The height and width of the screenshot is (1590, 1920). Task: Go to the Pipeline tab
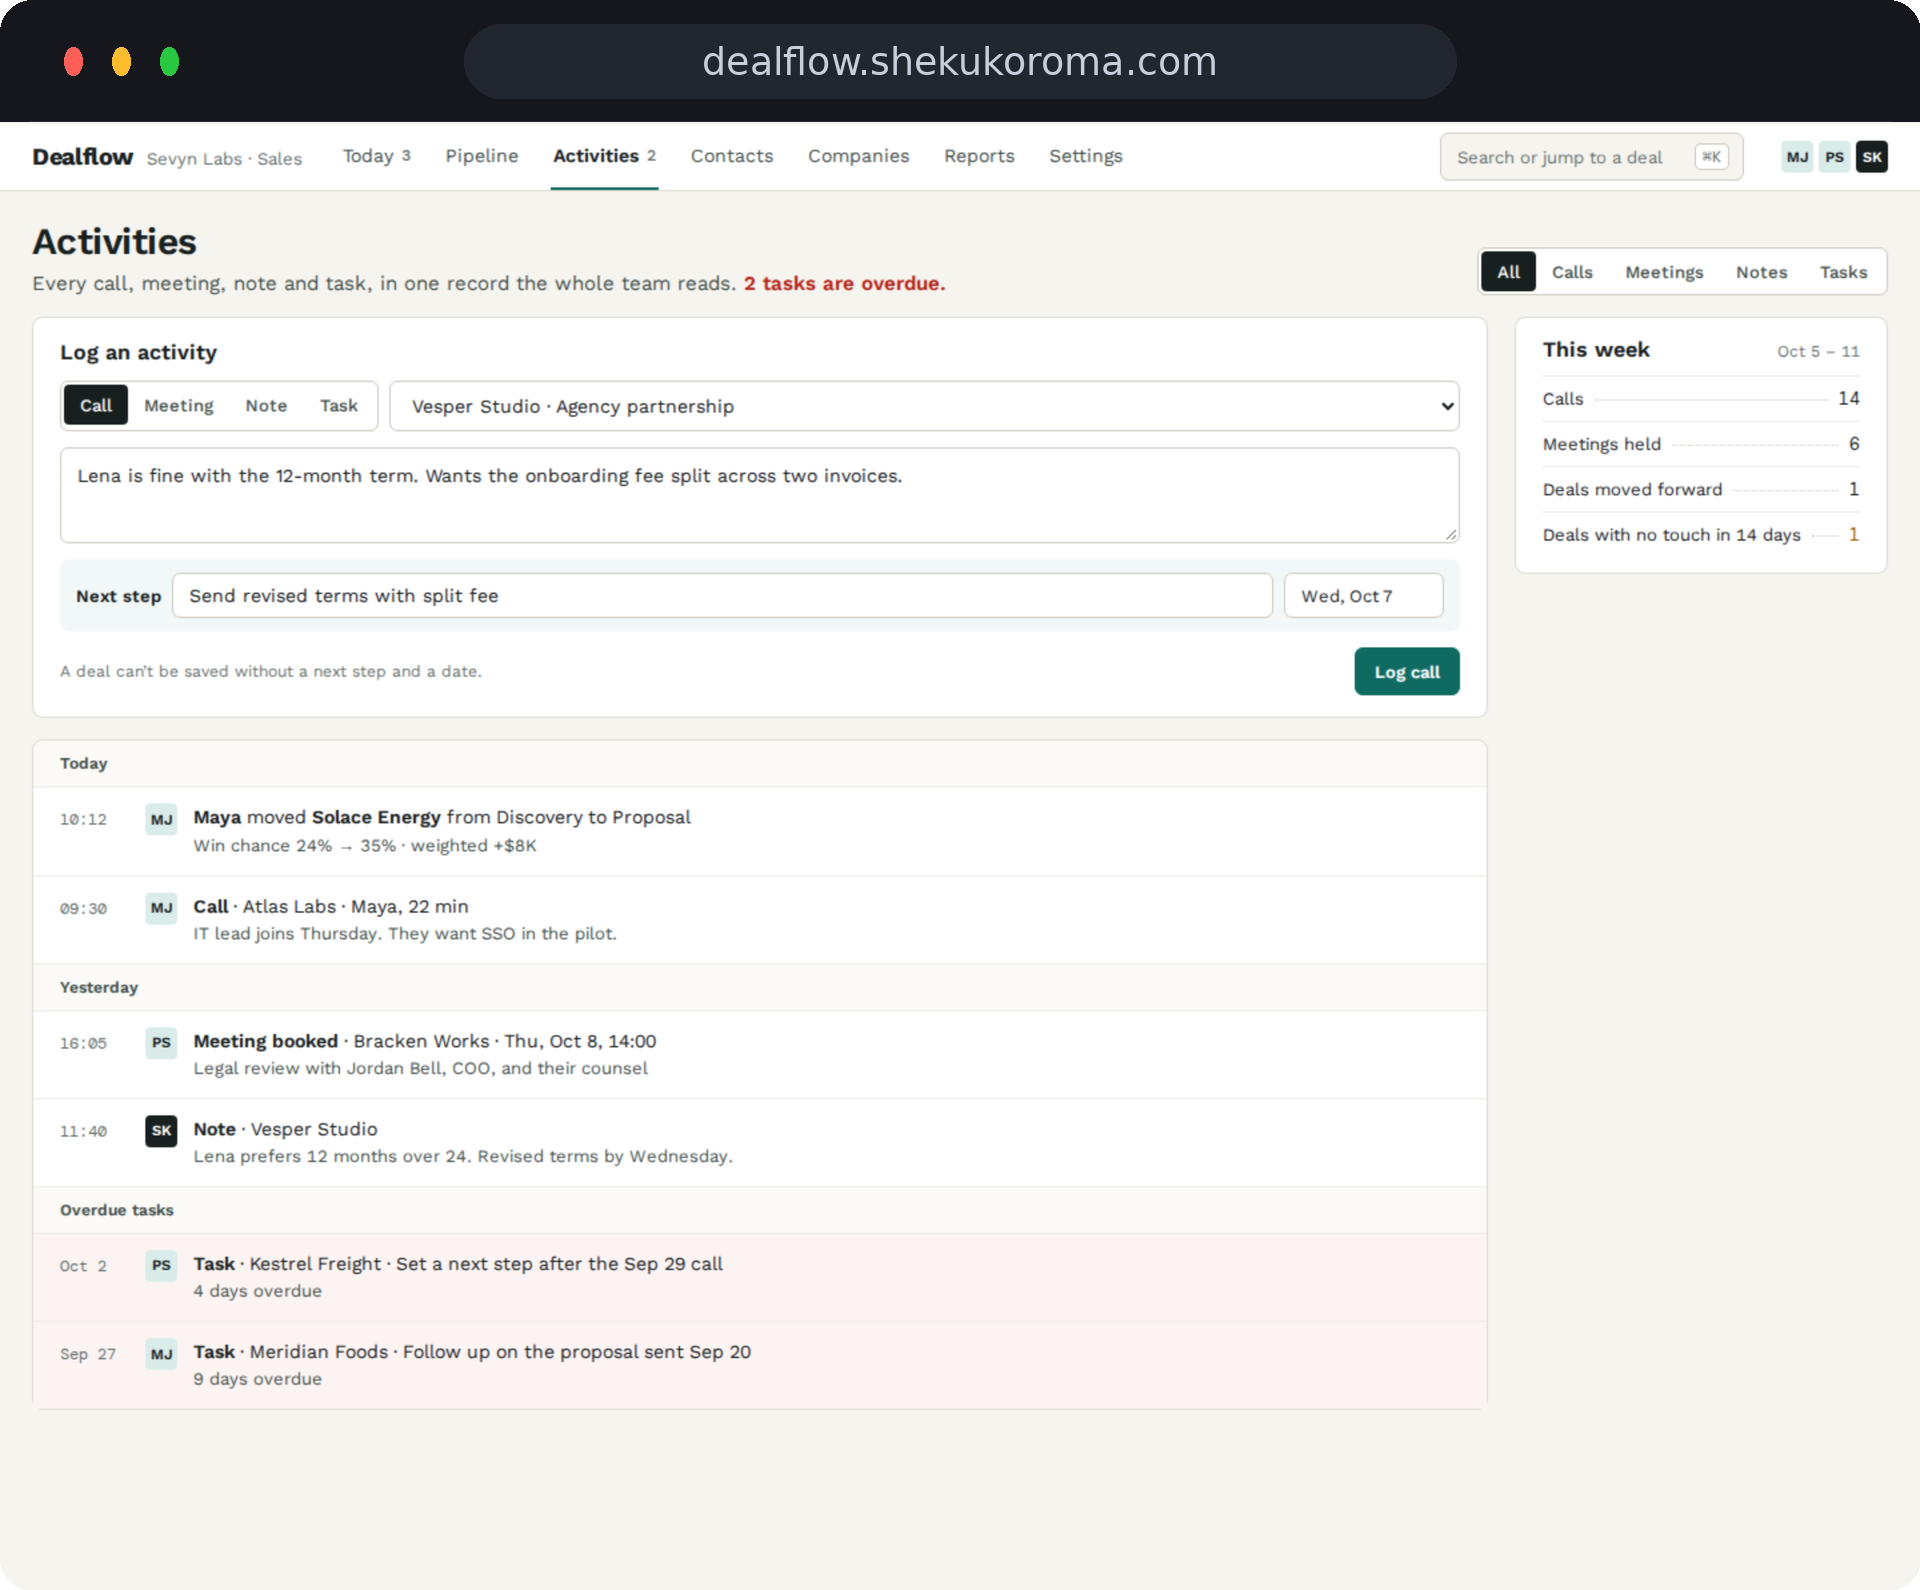click(482, 156)
